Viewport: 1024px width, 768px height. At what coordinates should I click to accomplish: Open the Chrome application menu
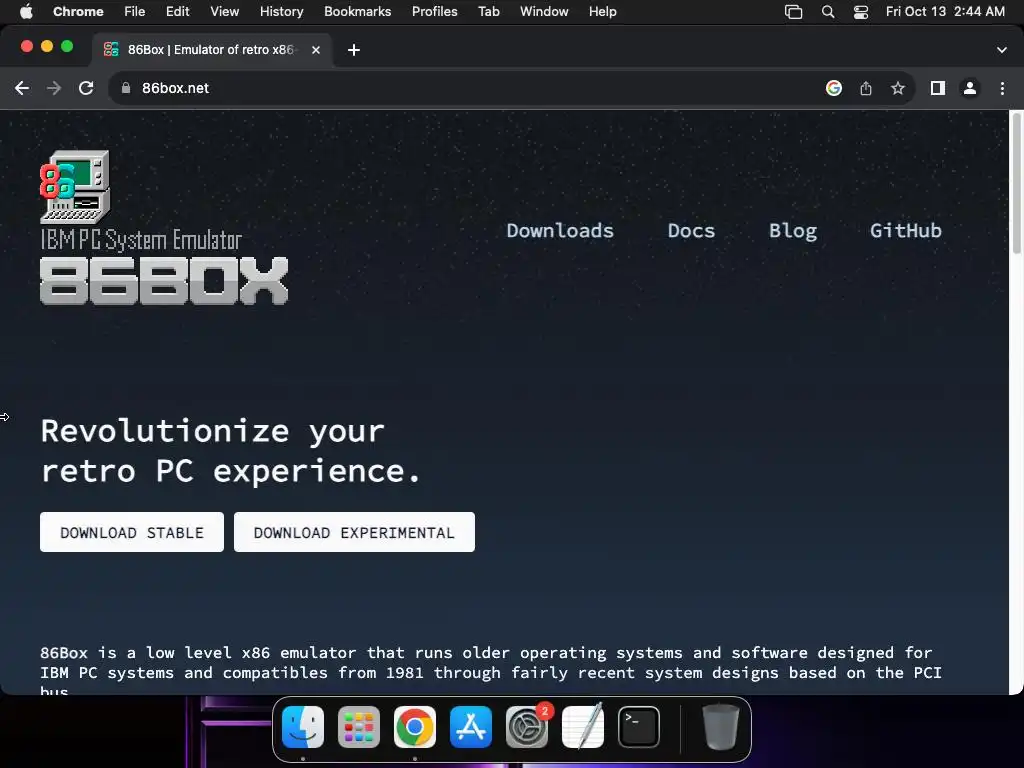tap(78, 12)
